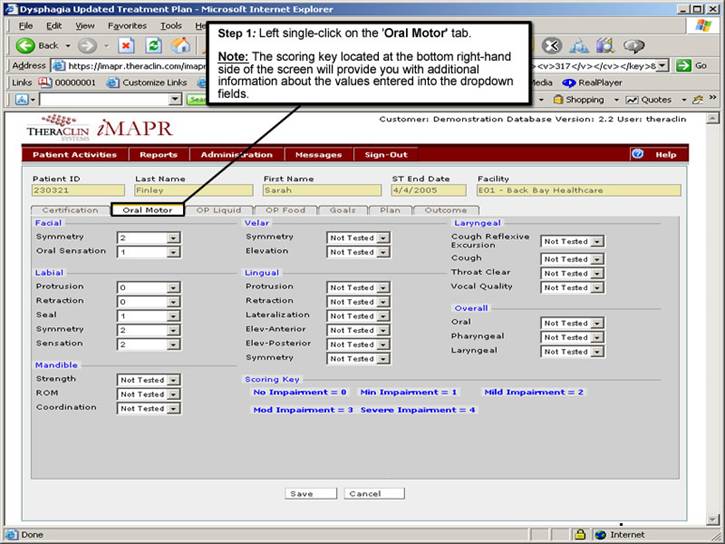The width and height of the screenshot is (725, 544).
Task: Open the Reports menu
Action: (x=158, y=155)
